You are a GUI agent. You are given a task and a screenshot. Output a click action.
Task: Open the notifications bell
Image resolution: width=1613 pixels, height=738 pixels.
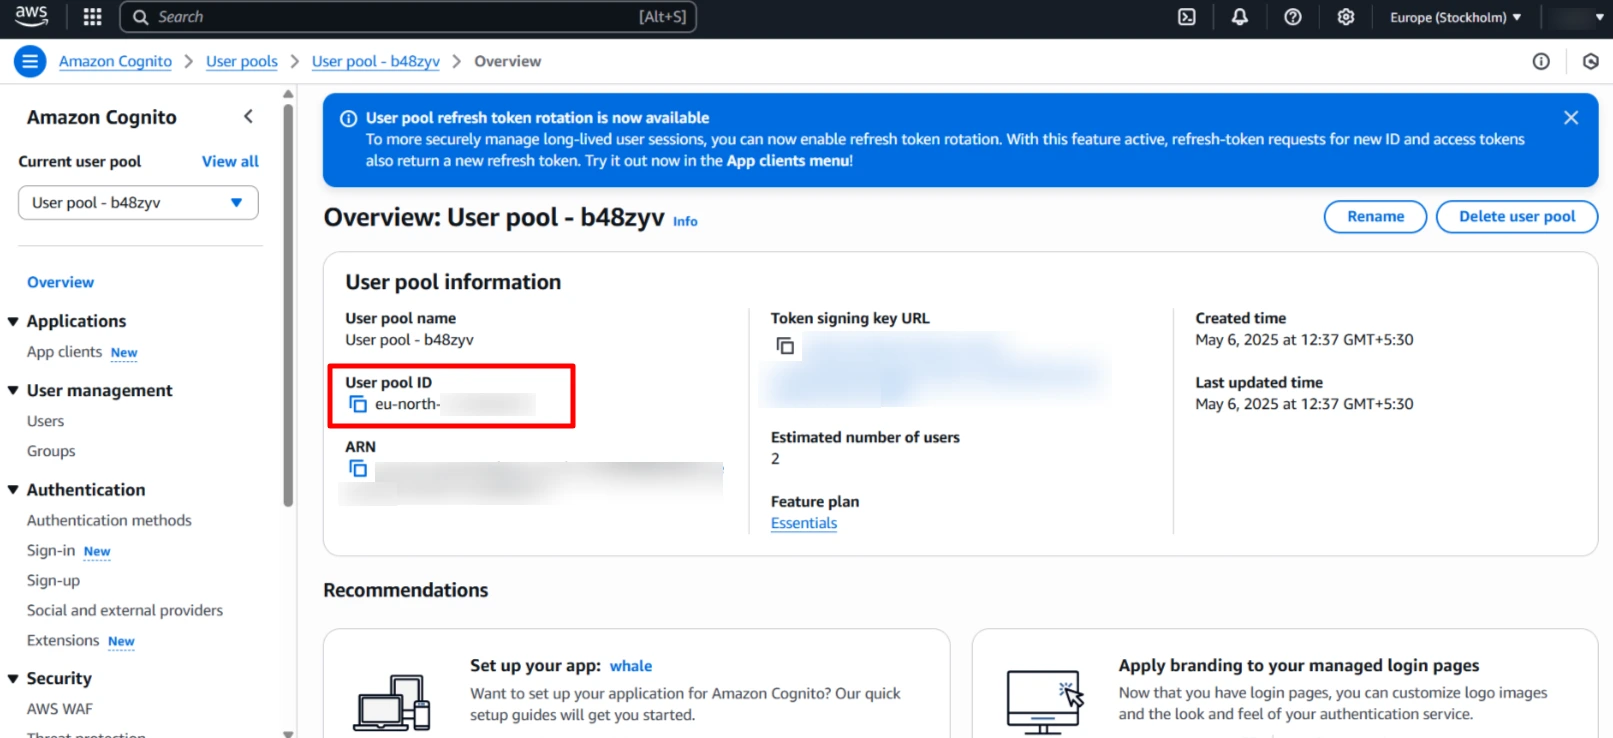point(1239,17)
